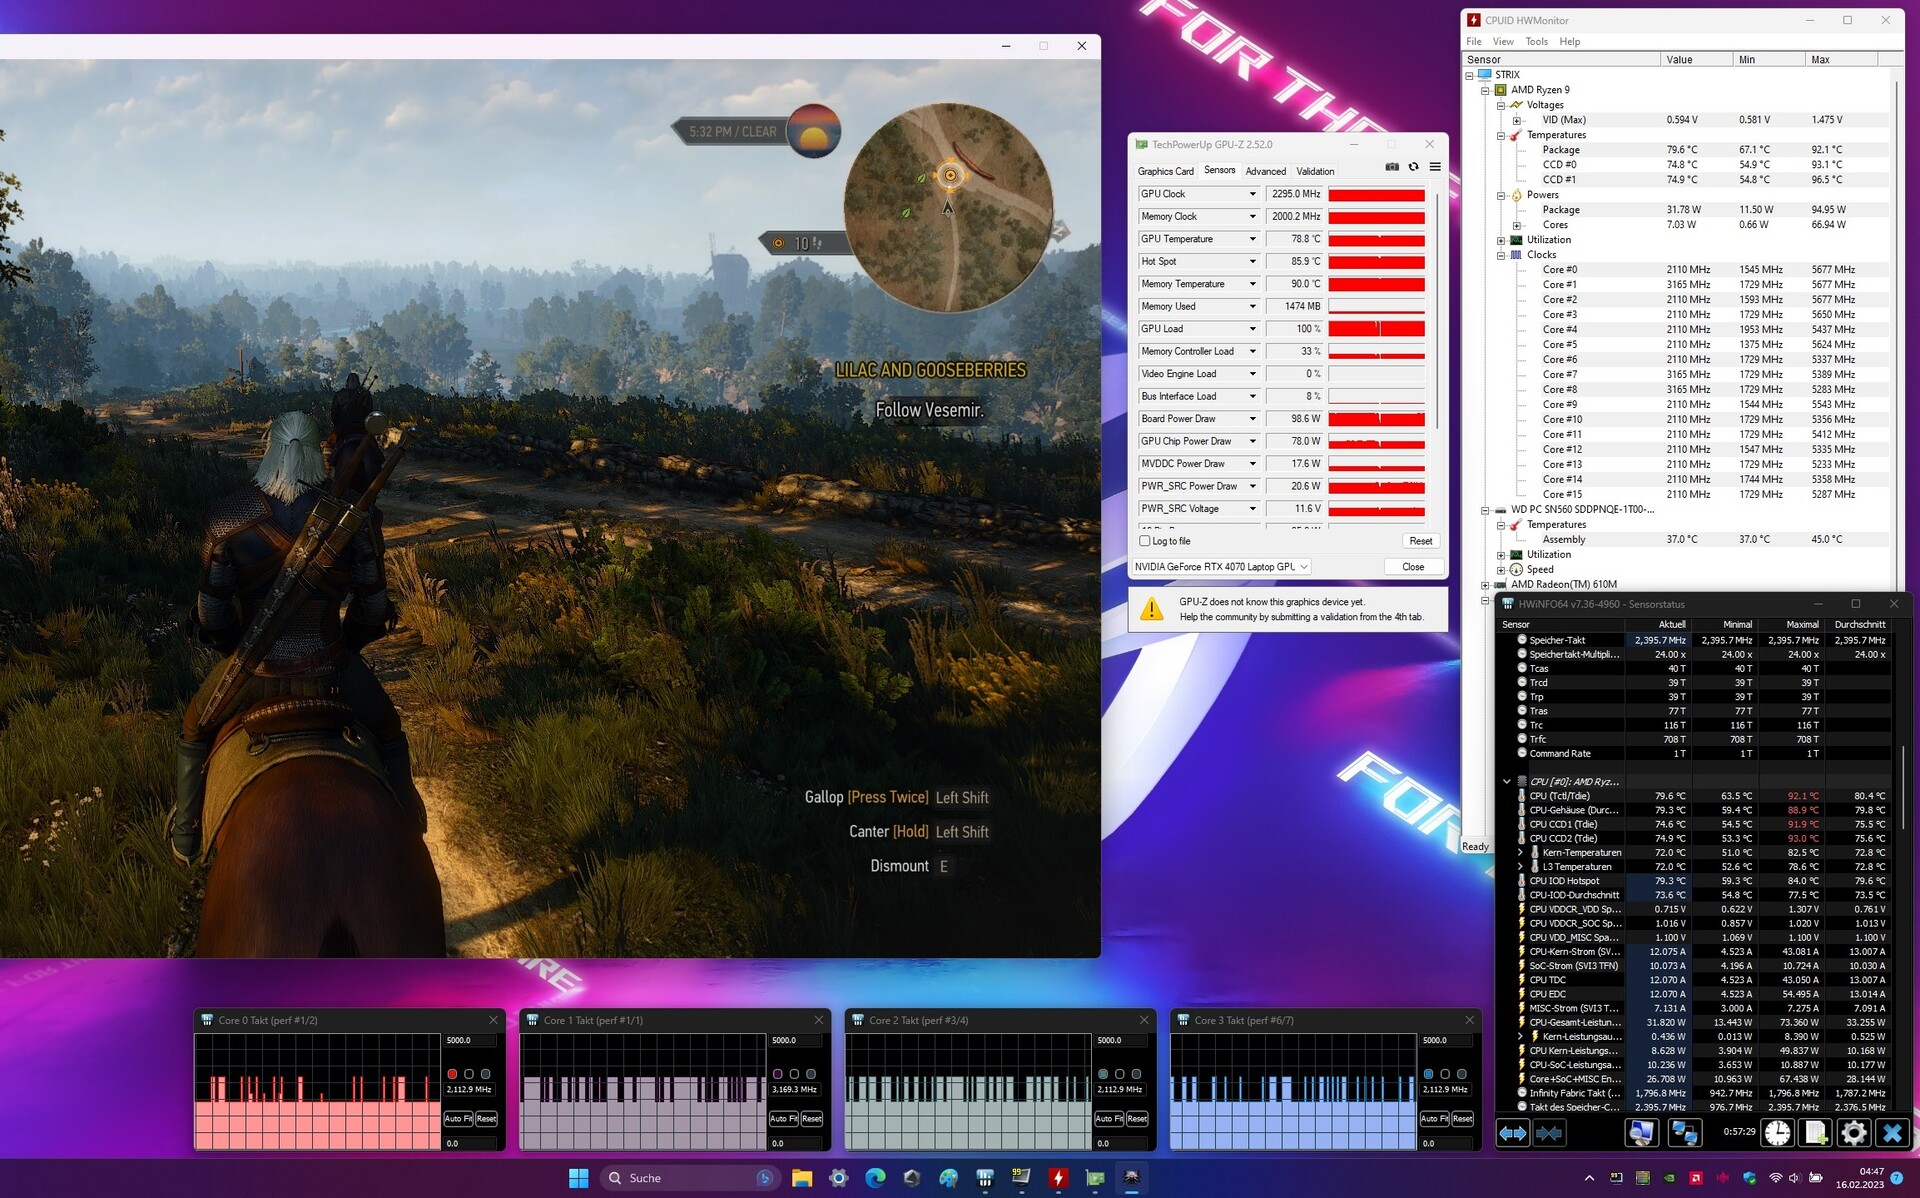Screen dimensions: 1920x1198
Task: Click Reset in Core 3 Takt graph
Action: [1462, 1118]
